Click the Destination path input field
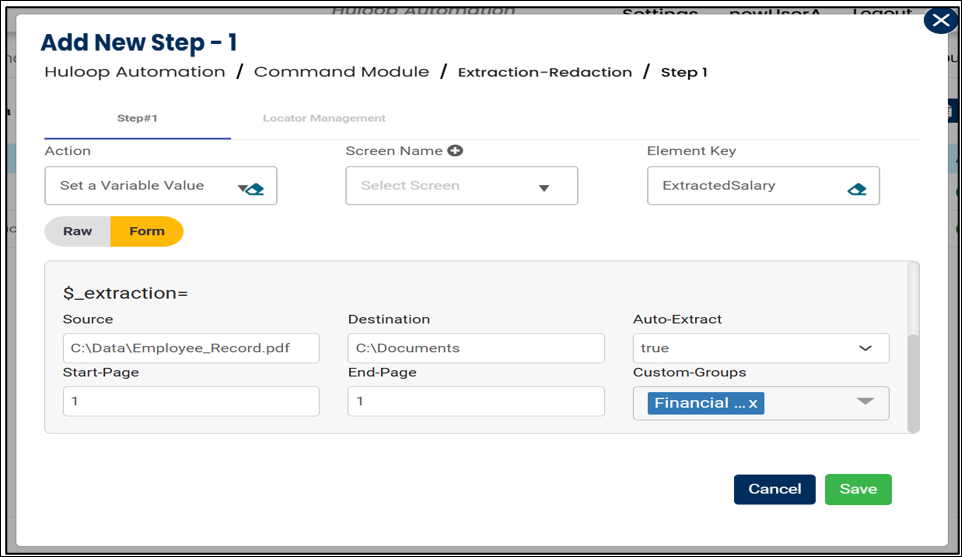Image resolution: width=962 pixels, height=557 pixels. [x=476, y=348]
